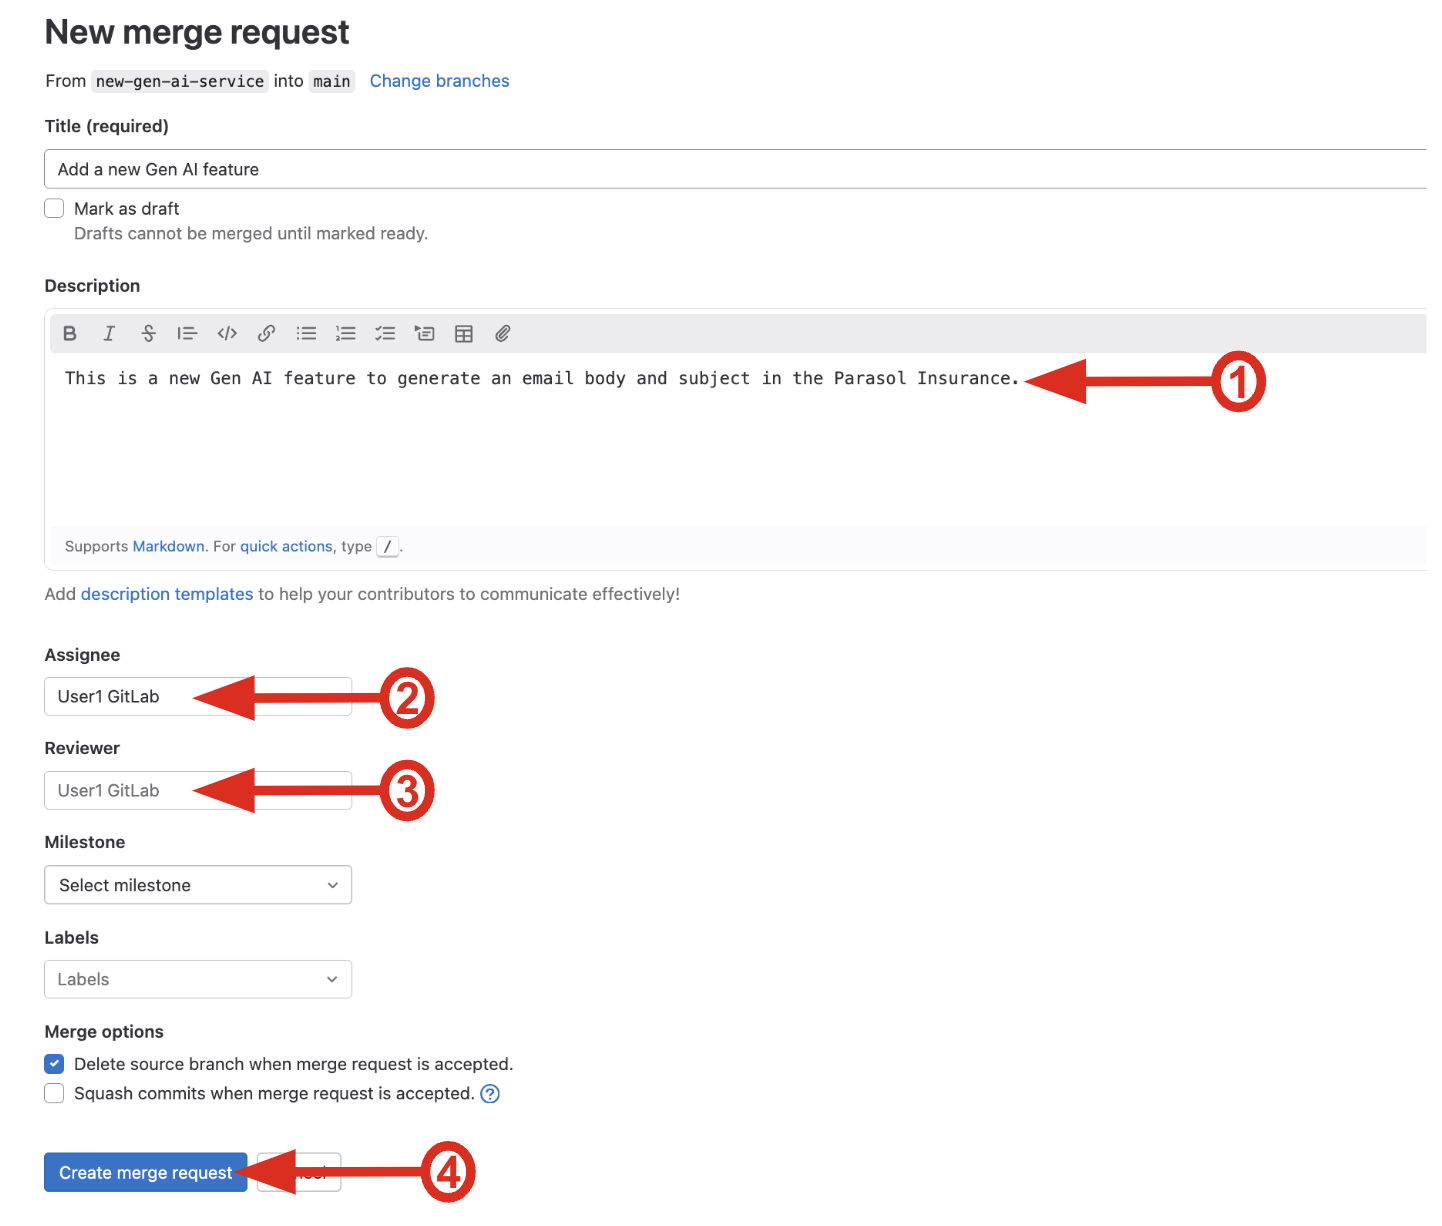This screenshot has height=1226, width=1442.
Task: Open the Assignee dropdown showing User1 GitLab
Action: [x=120, y=697]
